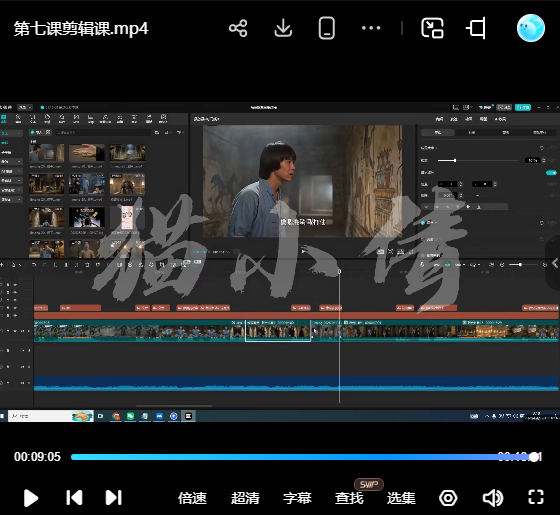This screenshot has width=560, height=515.
Task: Skip to the next video
Action: [114, 498]
